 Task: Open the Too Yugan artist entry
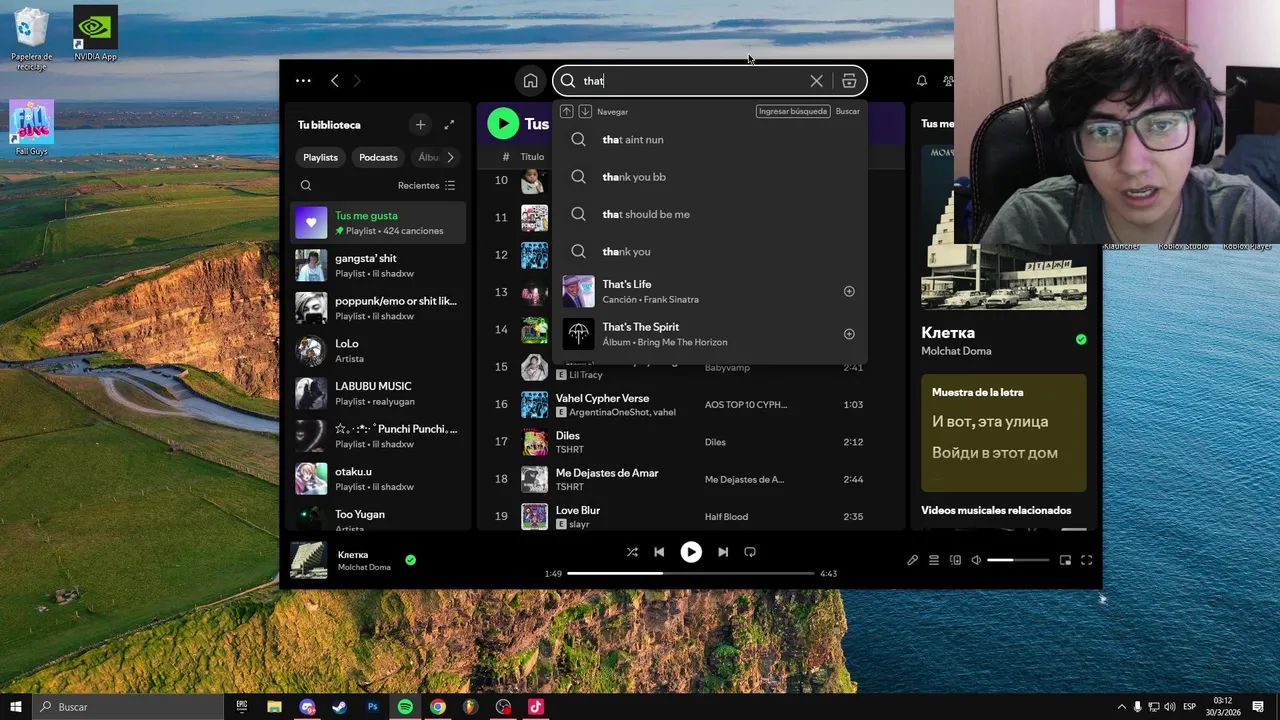tap(378, 518)
